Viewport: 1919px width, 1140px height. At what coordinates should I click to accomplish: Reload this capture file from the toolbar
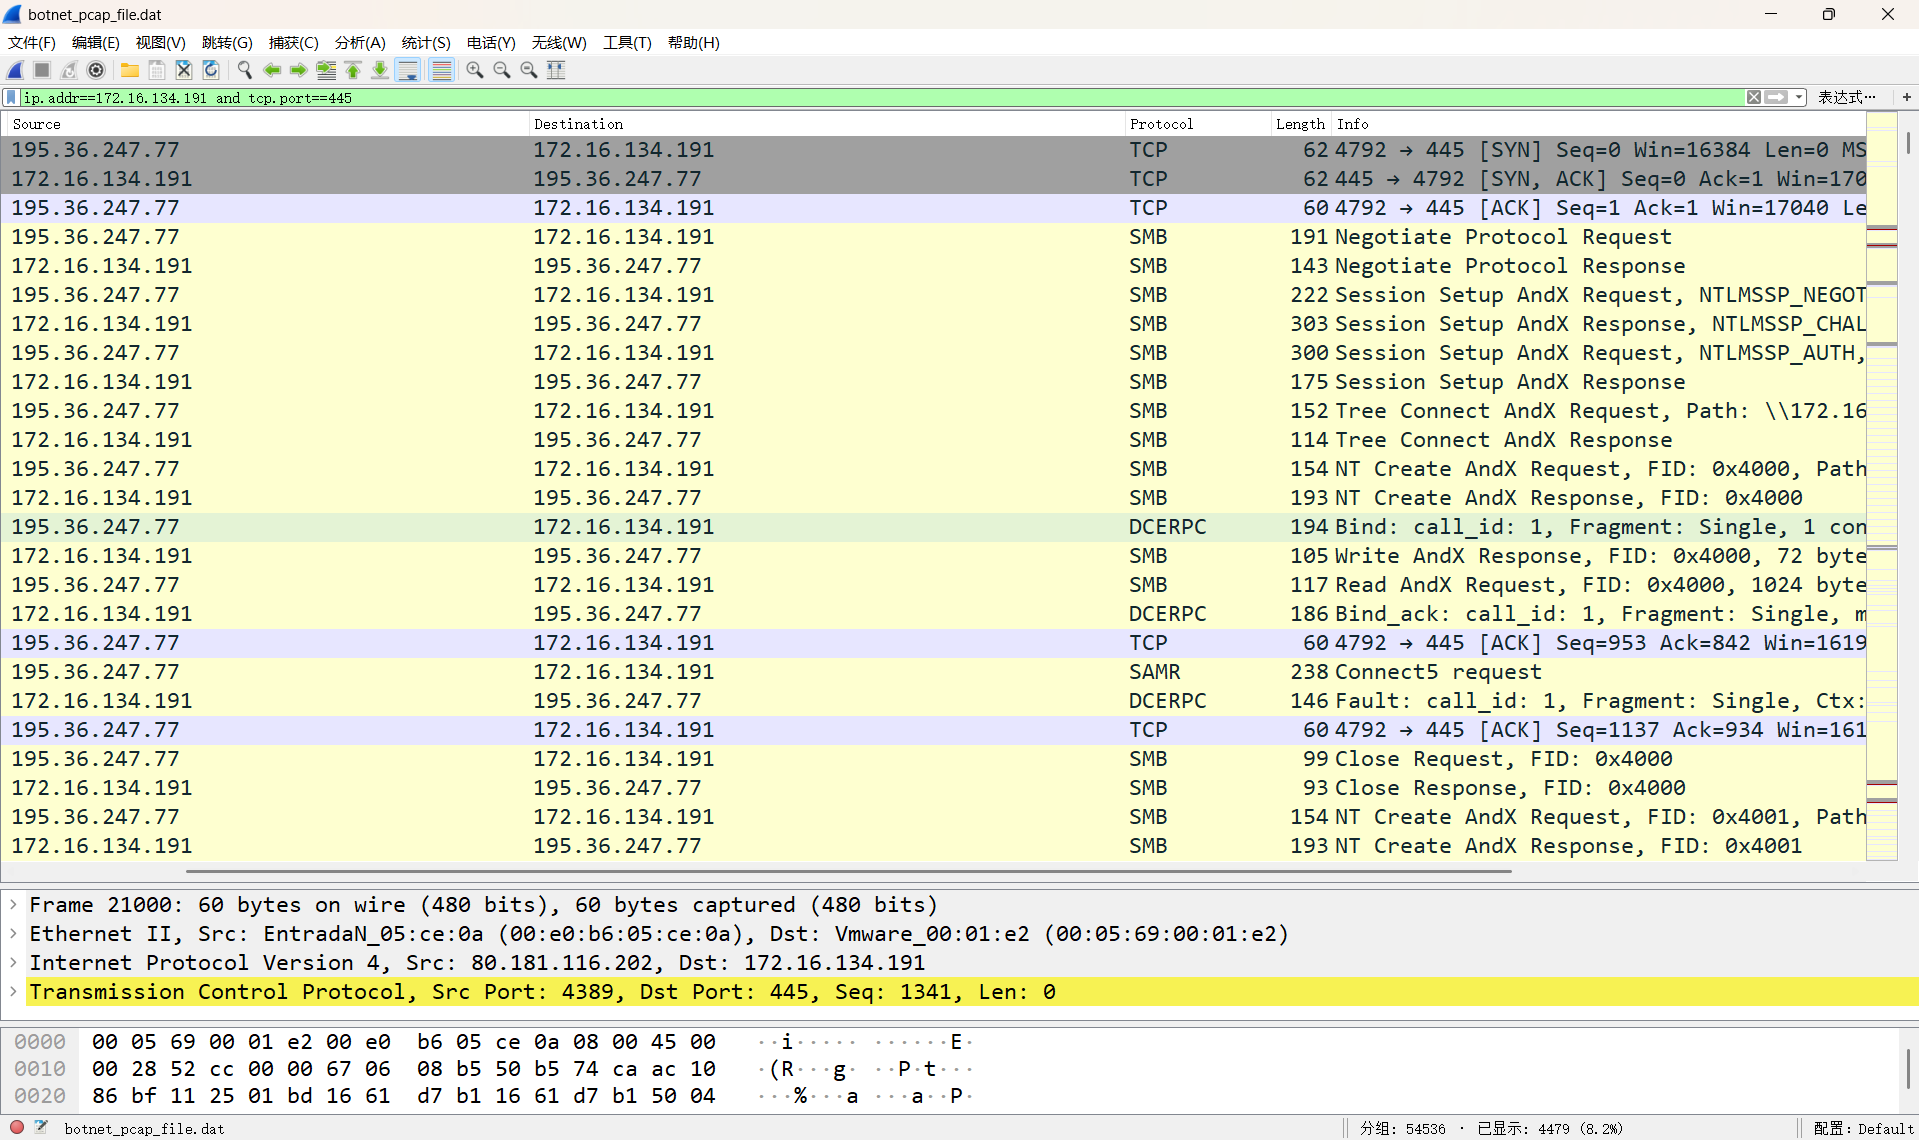click(211, 70)
